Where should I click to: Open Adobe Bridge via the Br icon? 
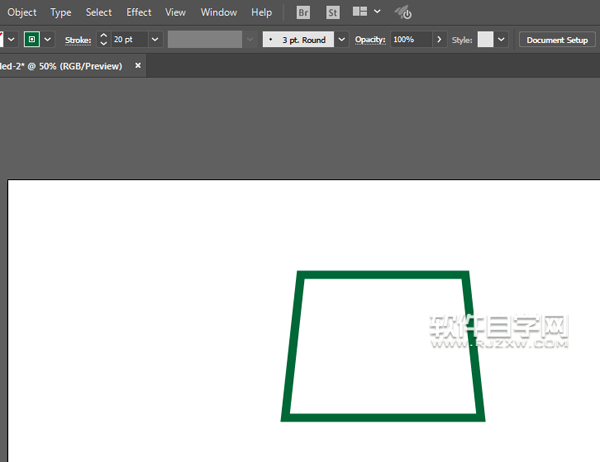click(304, 13)
